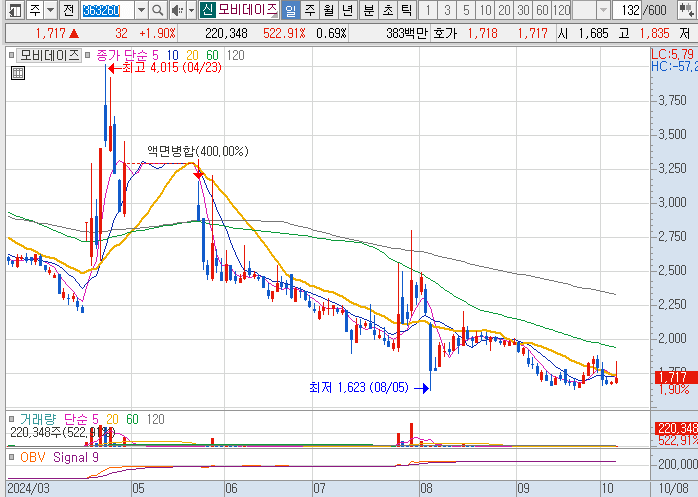Click the 10/08 date label at axis end
Viewport: 698px width, 497px height.
[674, 489]
